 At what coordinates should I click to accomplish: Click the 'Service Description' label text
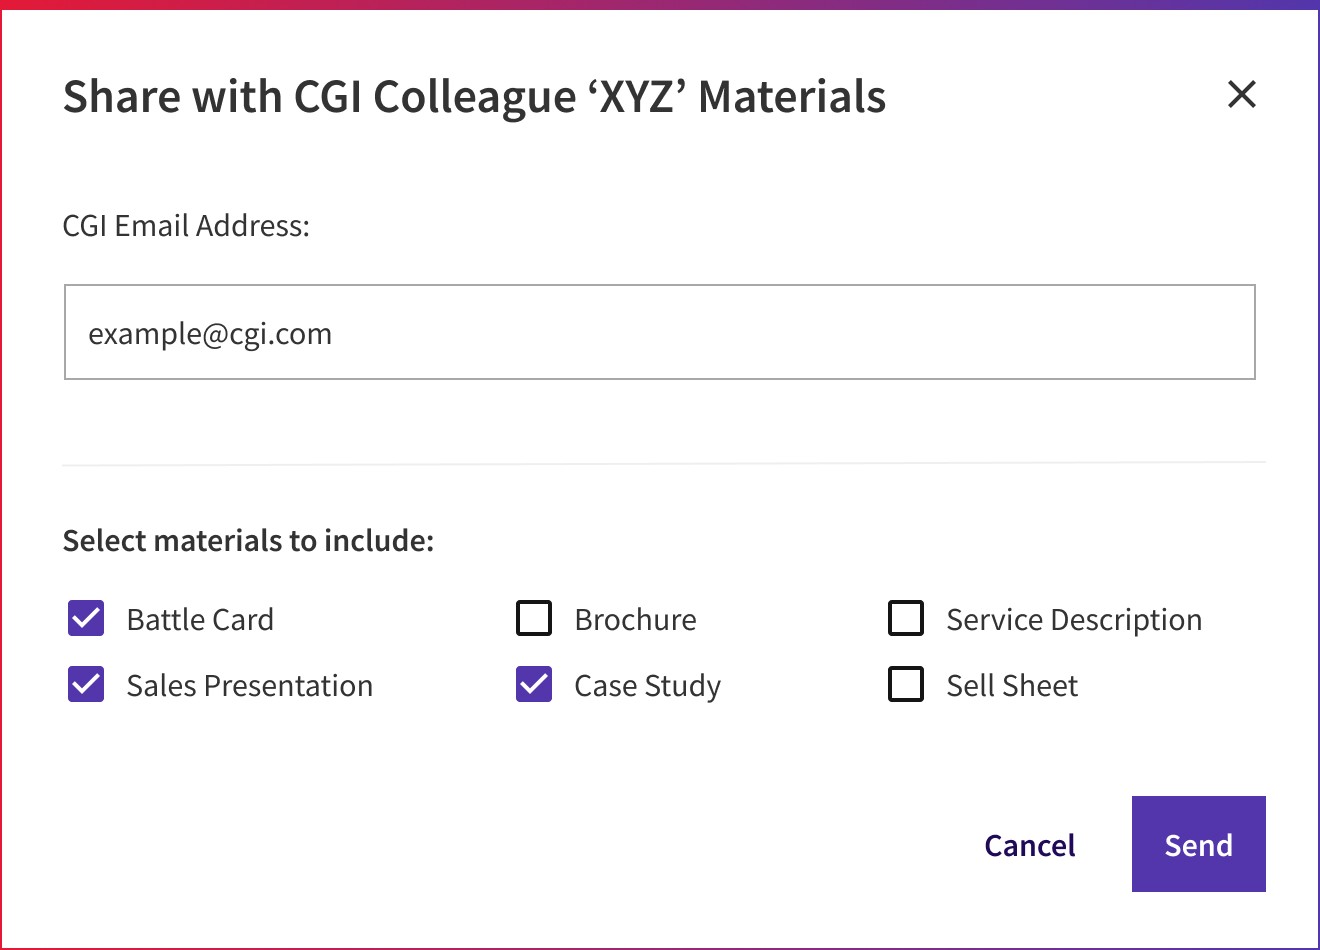pyautogui.click(x=1074, y=620)
